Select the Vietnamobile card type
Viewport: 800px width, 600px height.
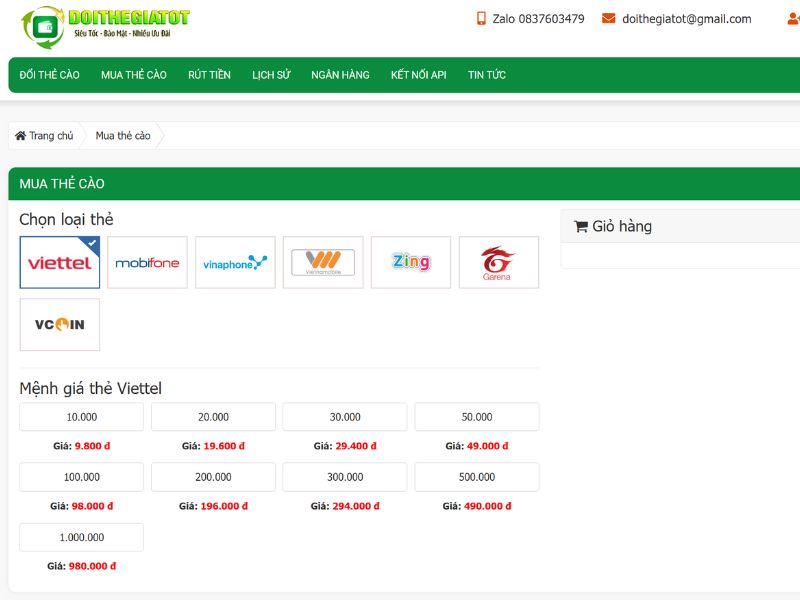pos(323,262)
